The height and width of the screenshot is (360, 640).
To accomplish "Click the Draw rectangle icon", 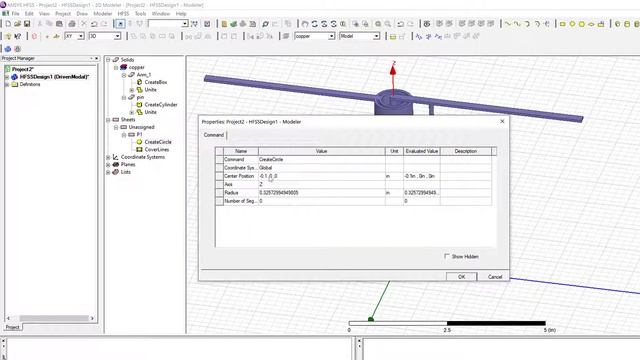I will [x=562, y=24].
